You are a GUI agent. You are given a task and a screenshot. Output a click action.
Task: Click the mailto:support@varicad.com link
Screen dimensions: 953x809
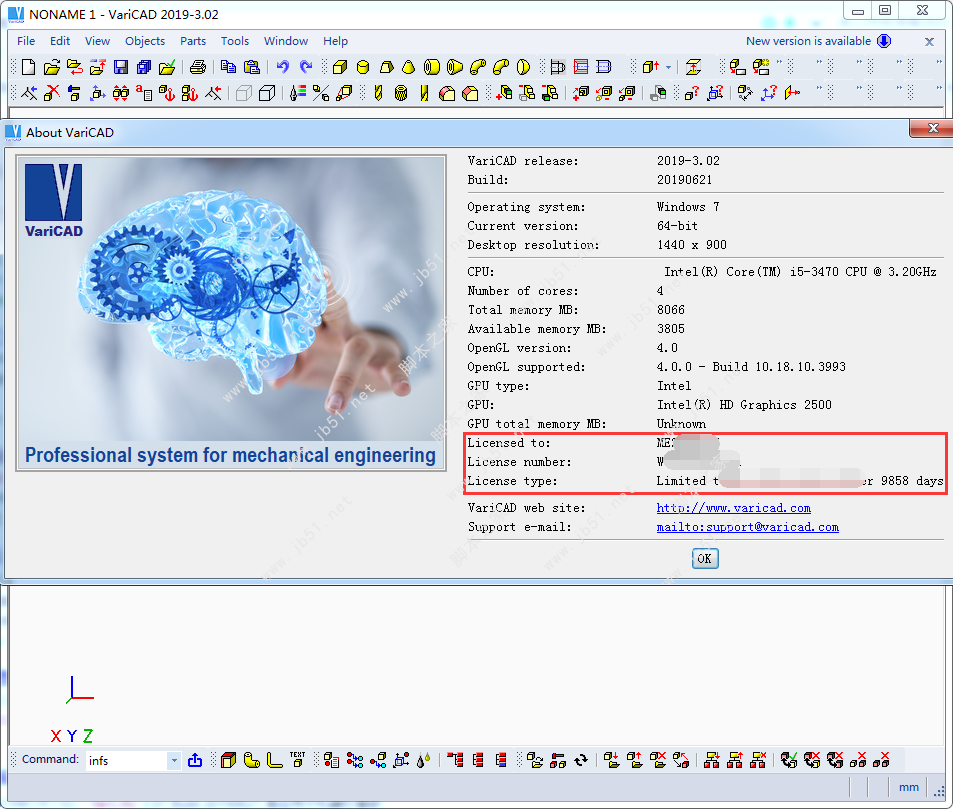(x=748, y=527)
